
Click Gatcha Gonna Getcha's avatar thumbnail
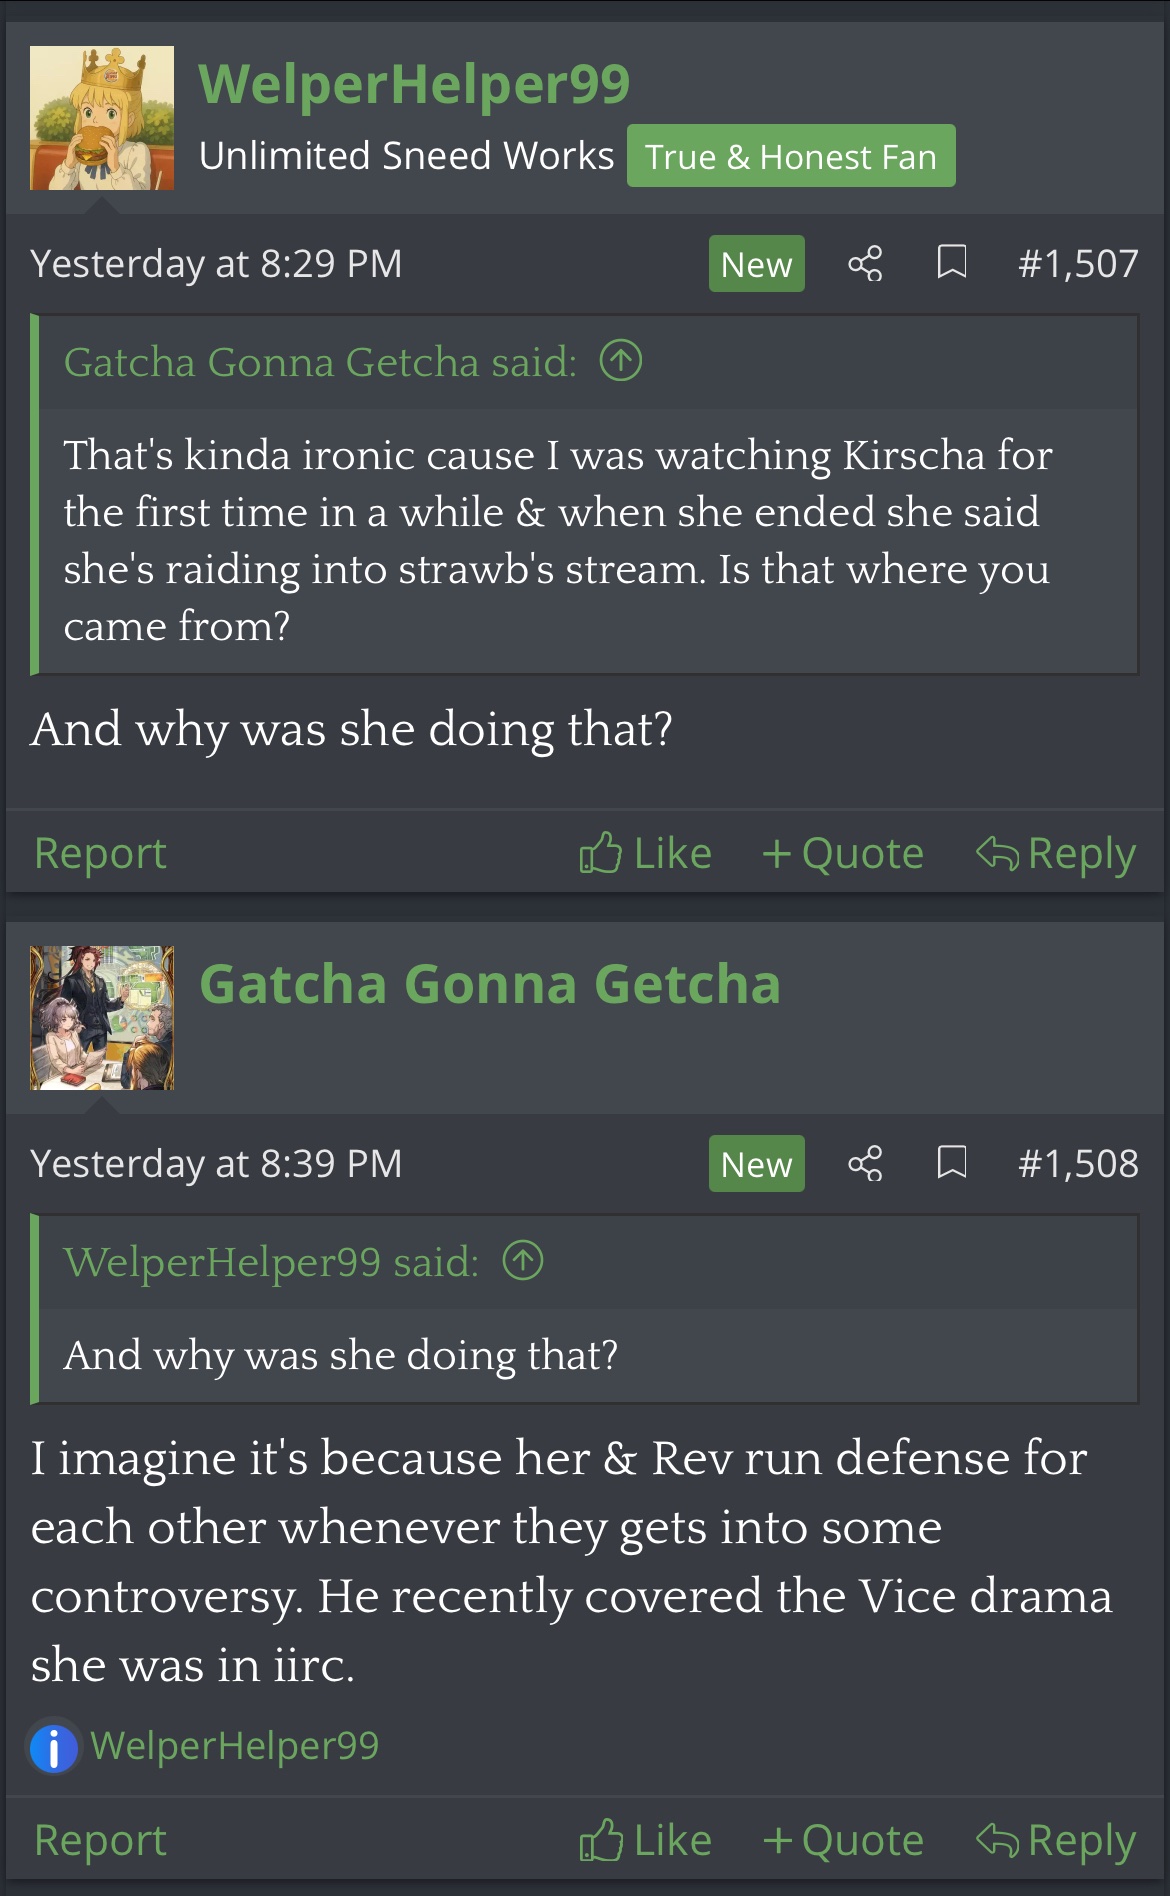tap(102, 1018)
